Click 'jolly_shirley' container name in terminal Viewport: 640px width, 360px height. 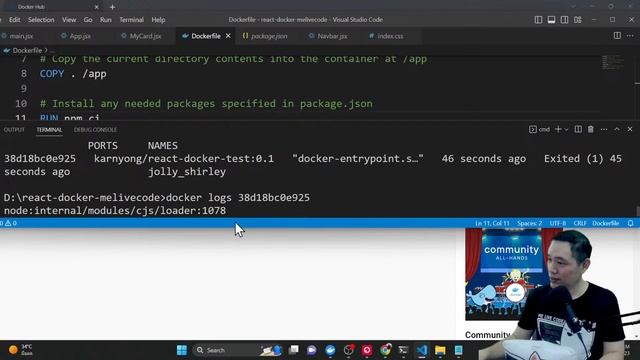coord(187,172)
